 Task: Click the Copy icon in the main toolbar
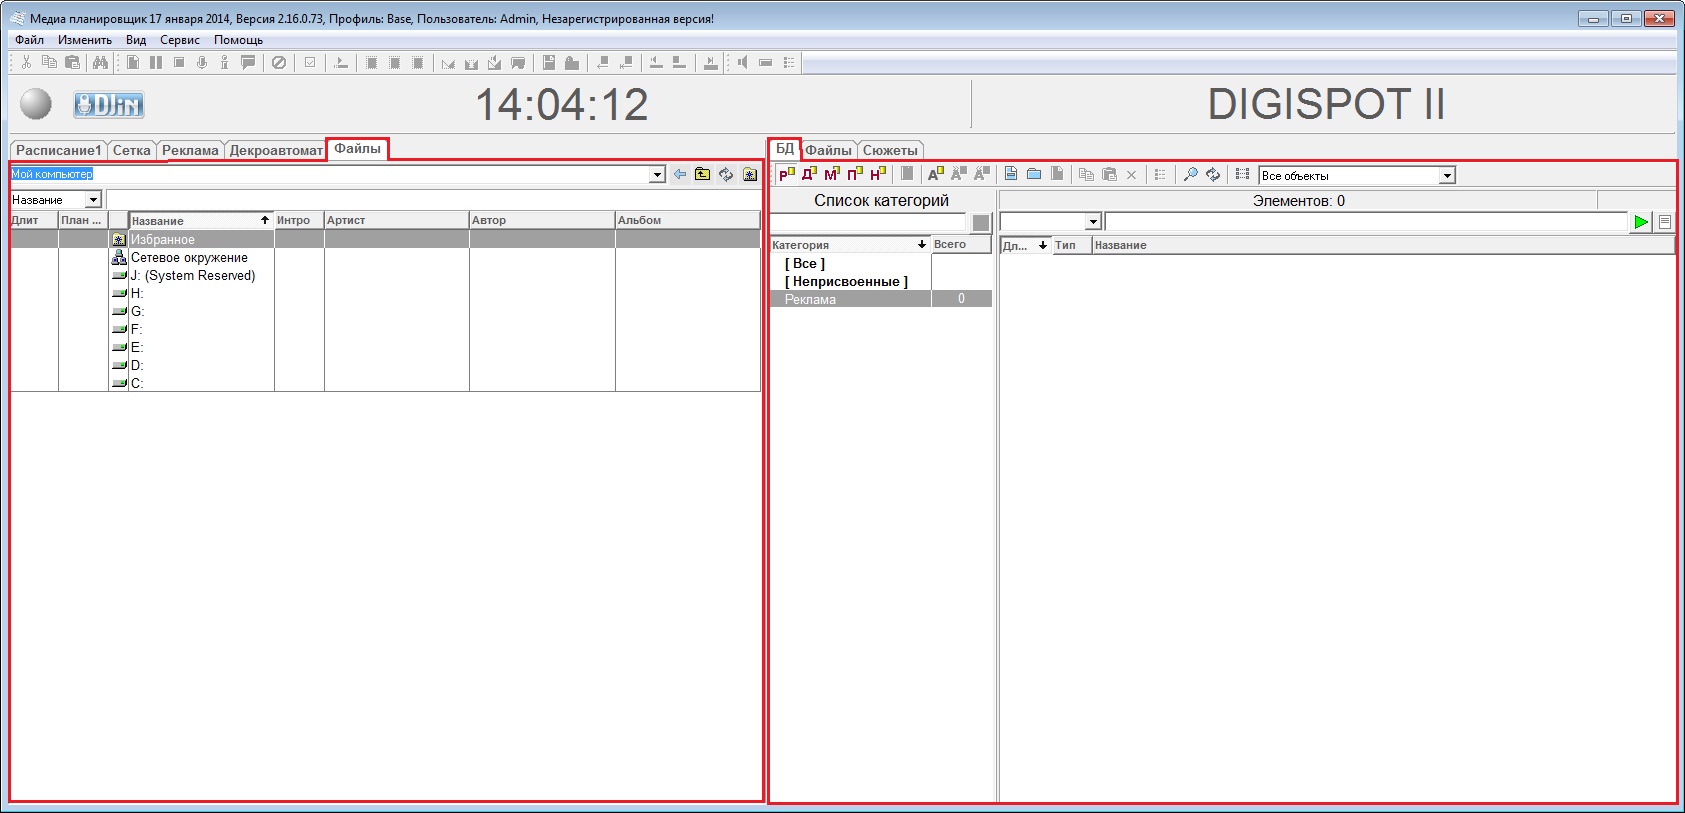point(49,62)
